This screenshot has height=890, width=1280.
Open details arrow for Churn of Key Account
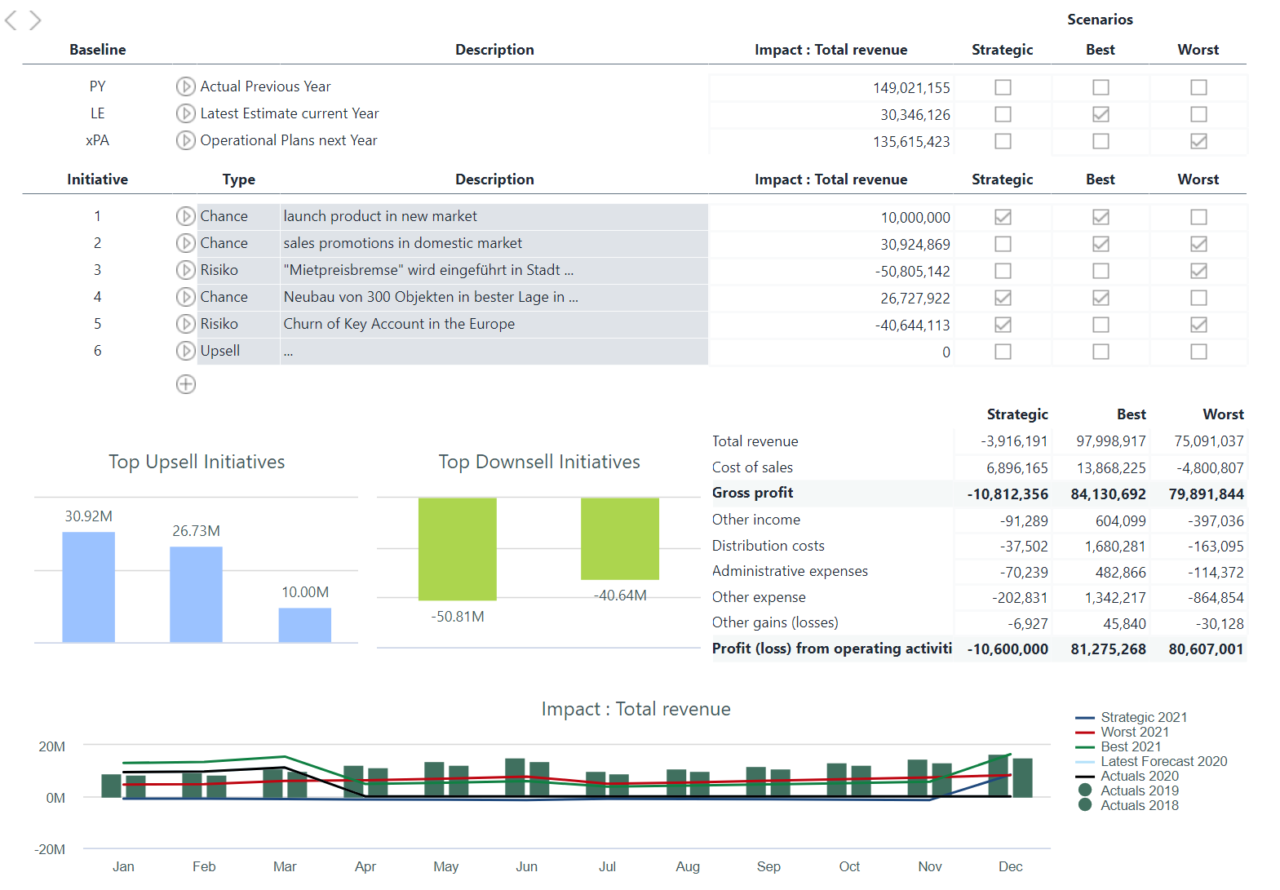(x=185, y=324)
